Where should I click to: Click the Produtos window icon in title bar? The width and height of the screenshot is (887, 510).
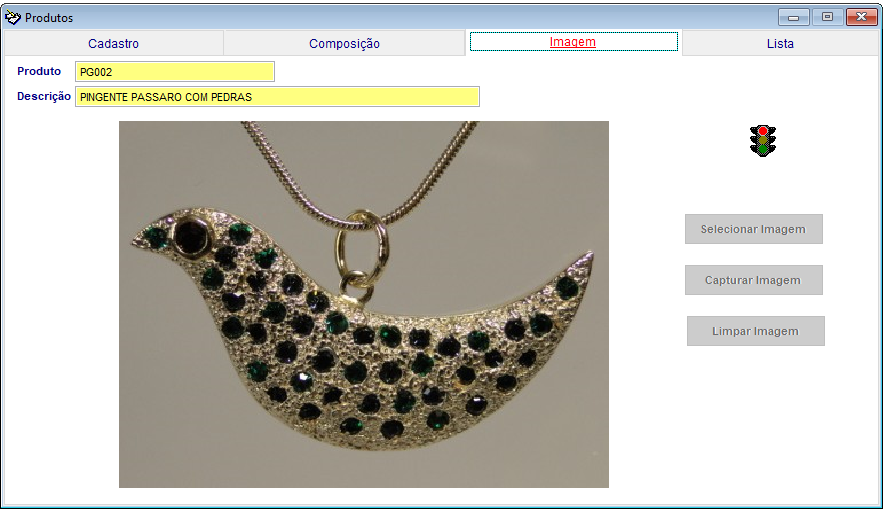tap(13, 17)
